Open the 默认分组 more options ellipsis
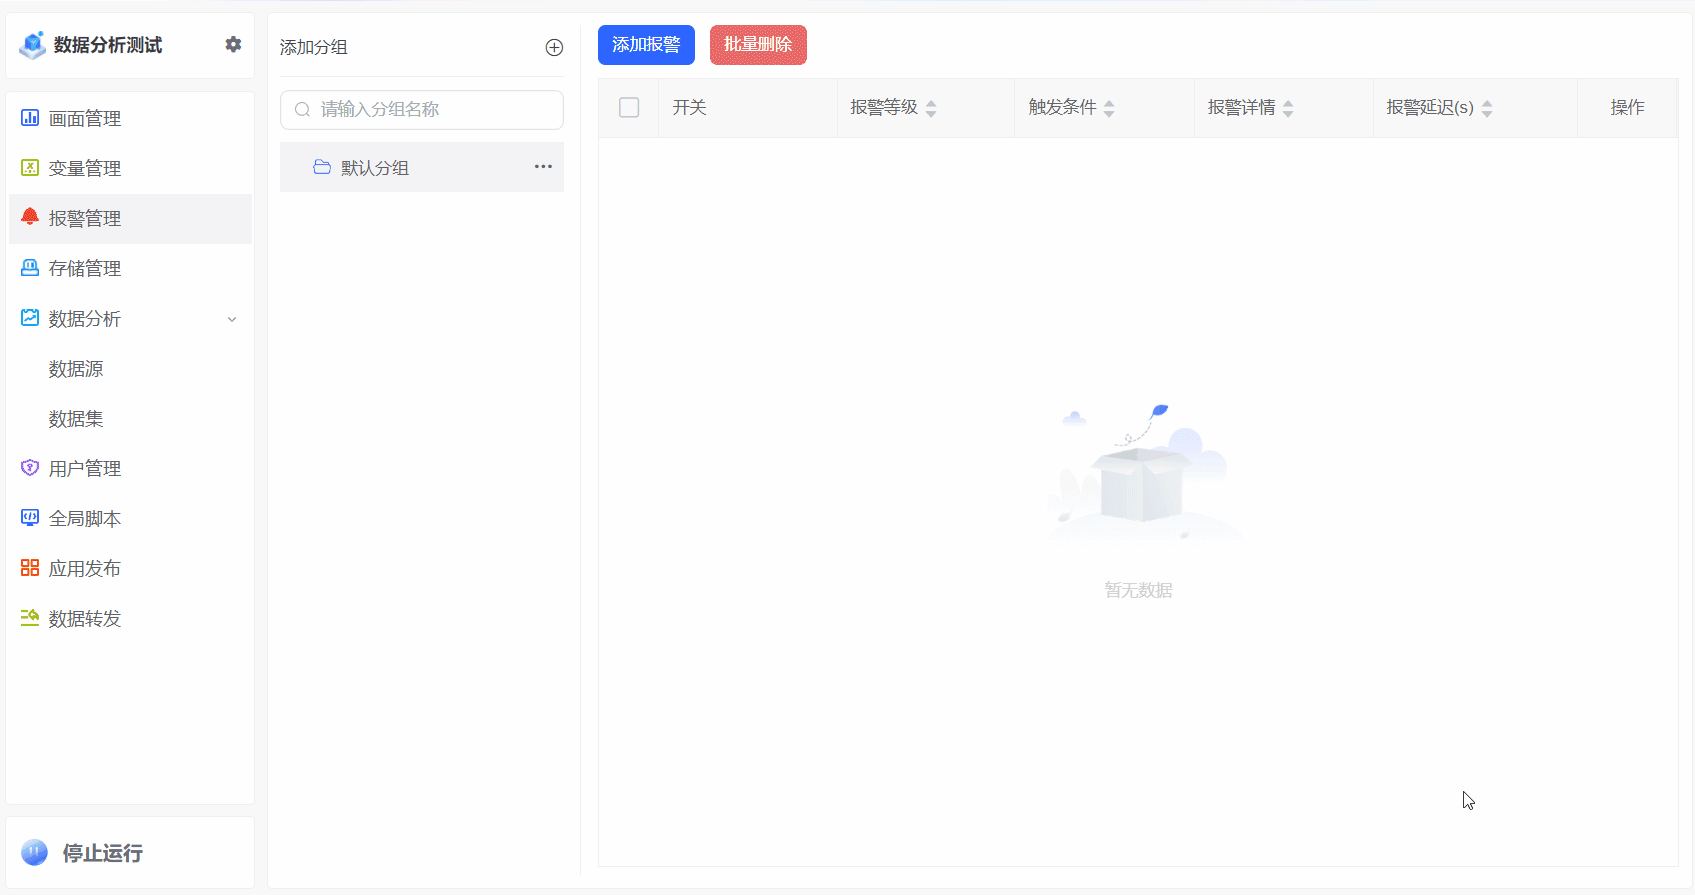Screen dimensions: 1695x895 pyautogui.click(x=543, y=167)
